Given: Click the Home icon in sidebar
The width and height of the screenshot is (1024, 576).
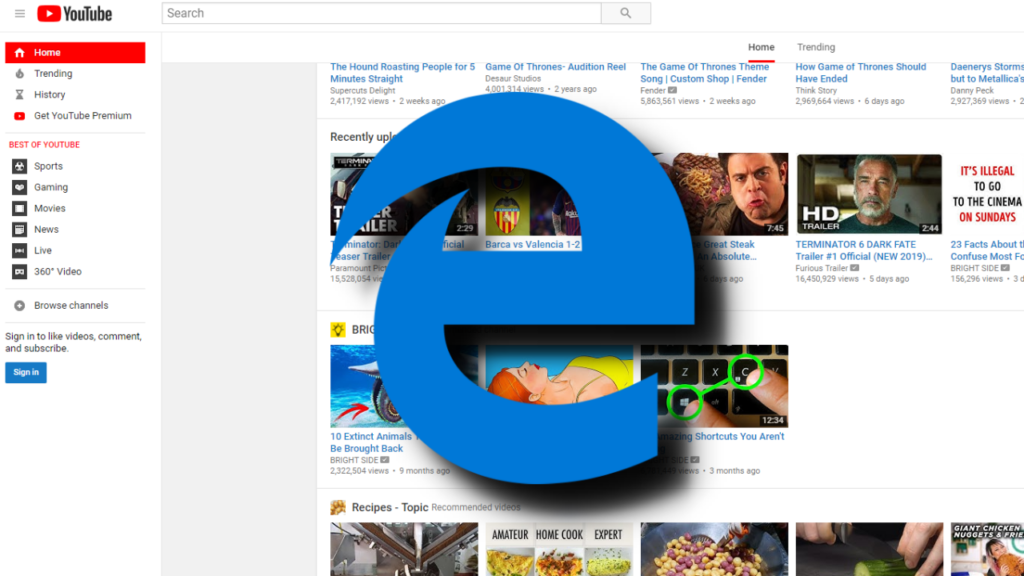Looking at the screenshot, I should click(x=20, y=53).
